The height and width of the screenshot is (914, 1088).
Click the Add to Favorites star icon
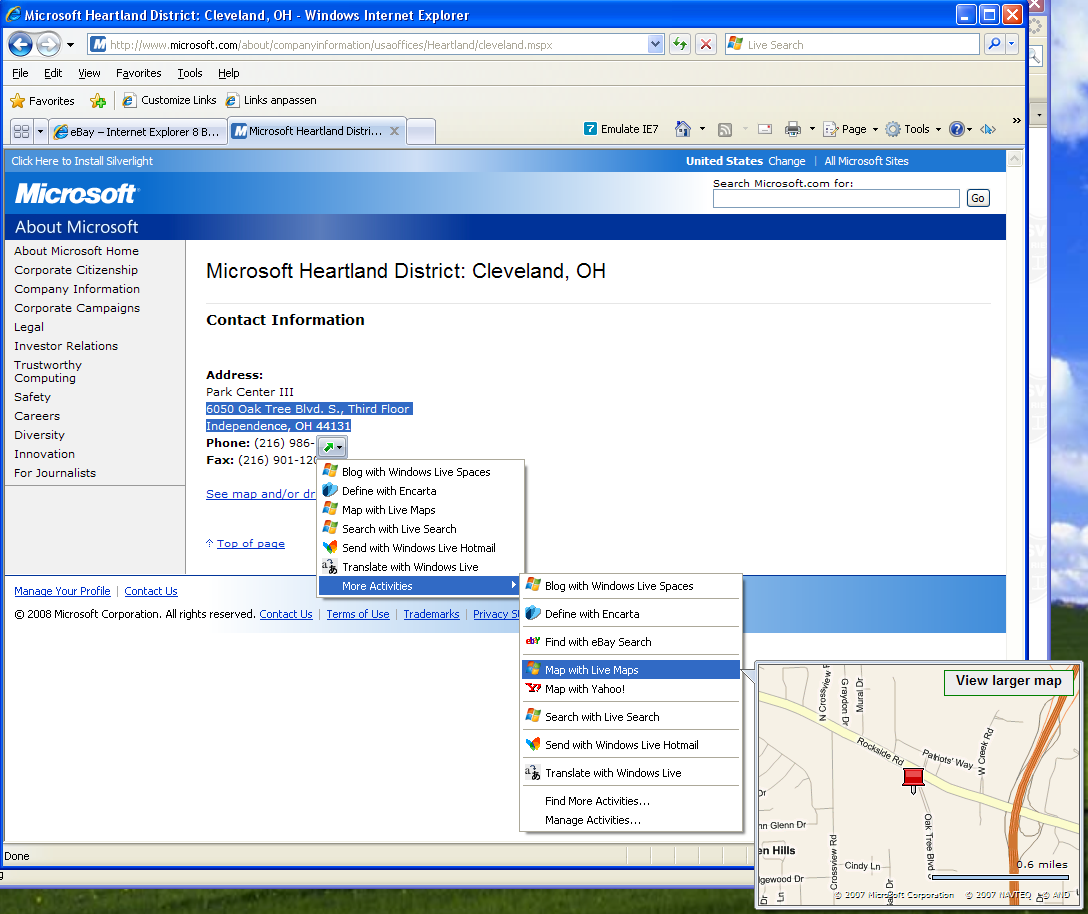[97, 101]
